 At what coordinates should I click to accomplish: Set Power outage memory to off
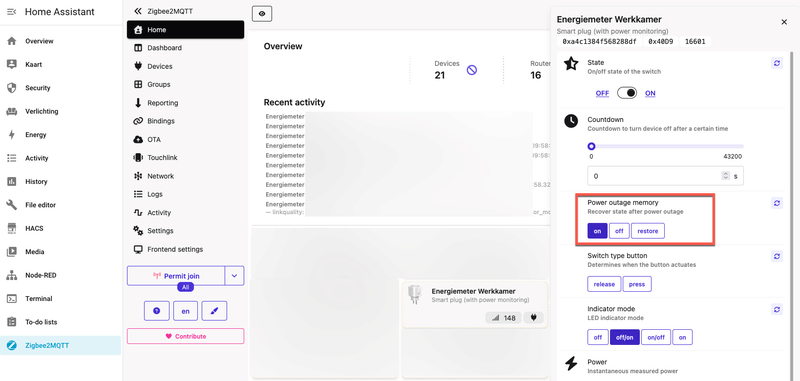pyautogui.click(x=619, y=231)
